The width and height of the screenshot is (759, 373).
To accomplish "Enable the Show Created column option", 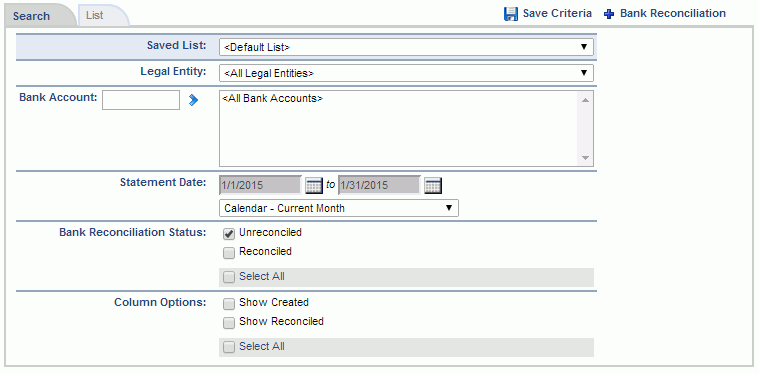I will 229,303.
